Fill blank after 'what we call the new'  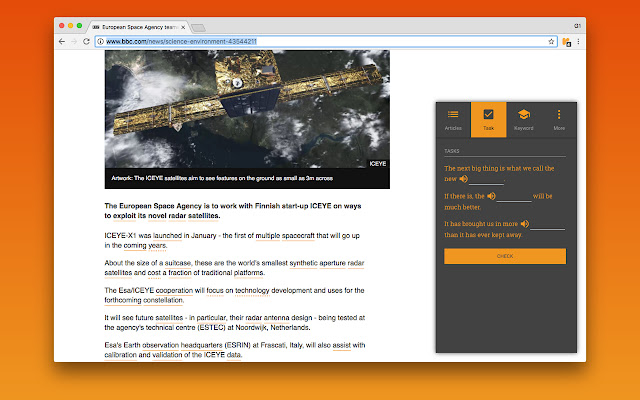coord(486,180)
